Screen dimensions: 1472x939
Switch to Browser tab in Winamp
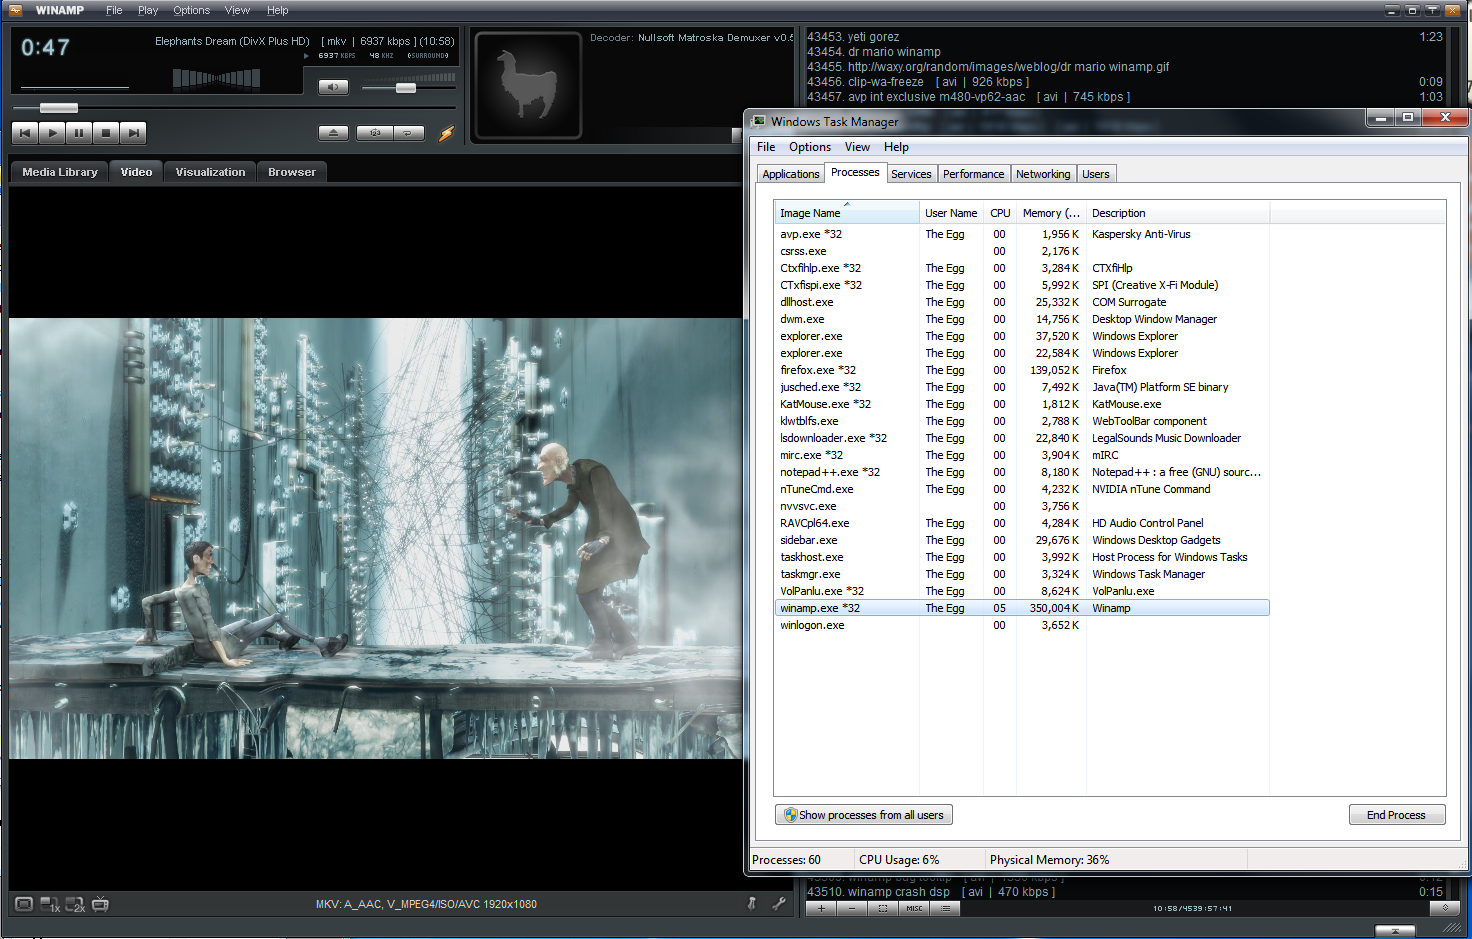click(x=291, y=172)
